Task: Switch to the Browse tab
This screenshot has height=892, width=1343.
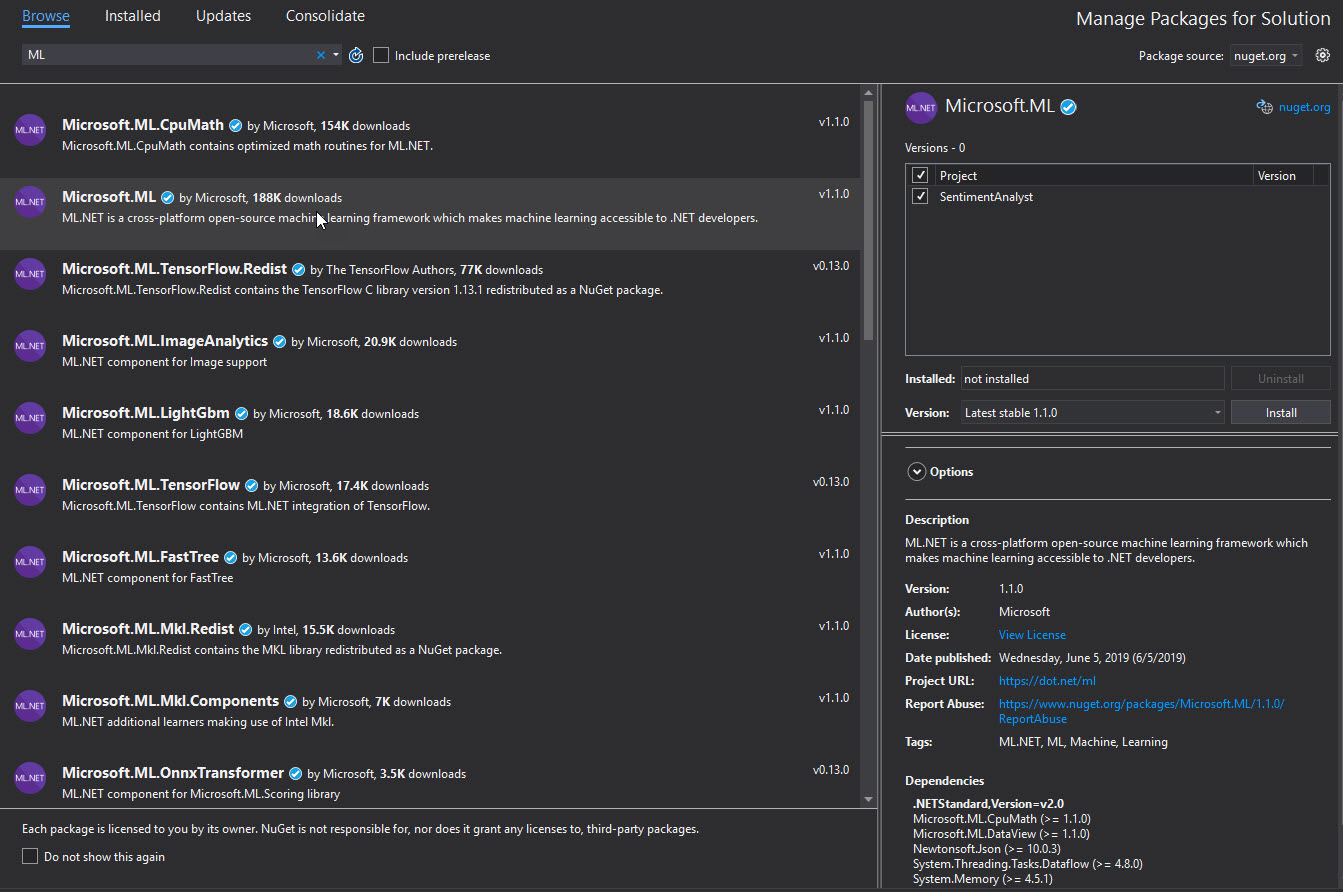Action: (x=46, y=16)
